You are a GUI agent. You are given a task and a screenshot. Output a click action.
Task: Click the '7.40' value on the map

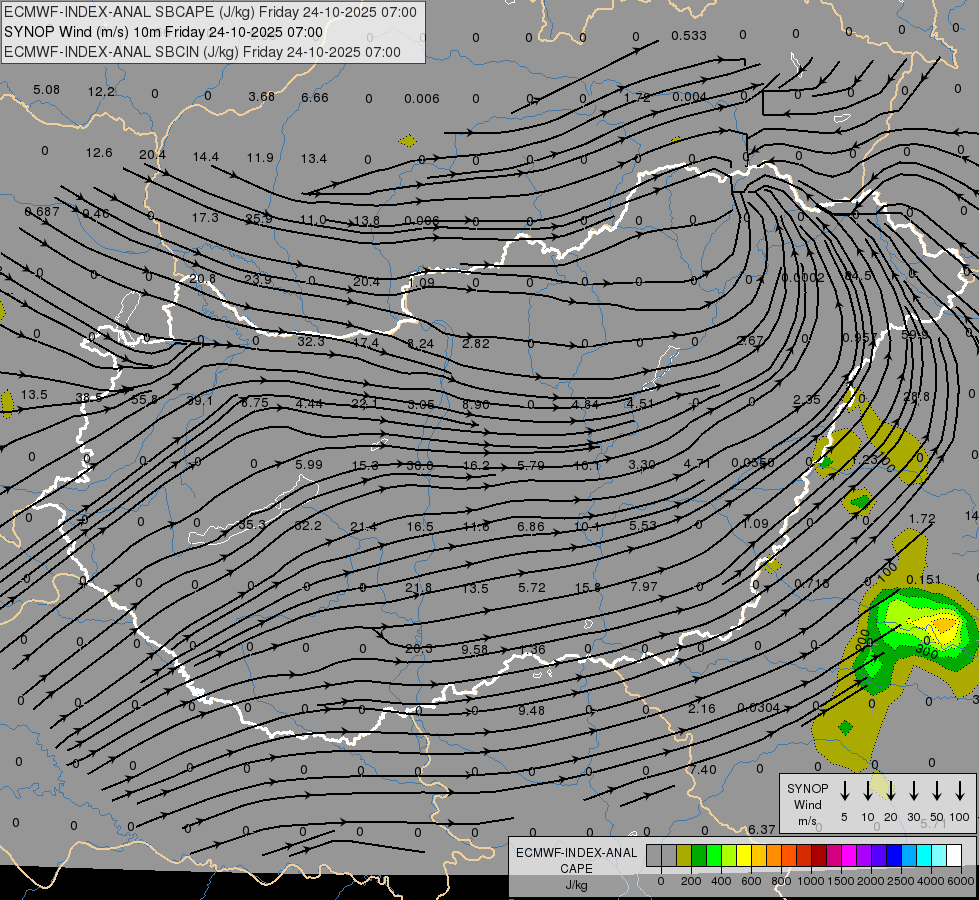702,769
